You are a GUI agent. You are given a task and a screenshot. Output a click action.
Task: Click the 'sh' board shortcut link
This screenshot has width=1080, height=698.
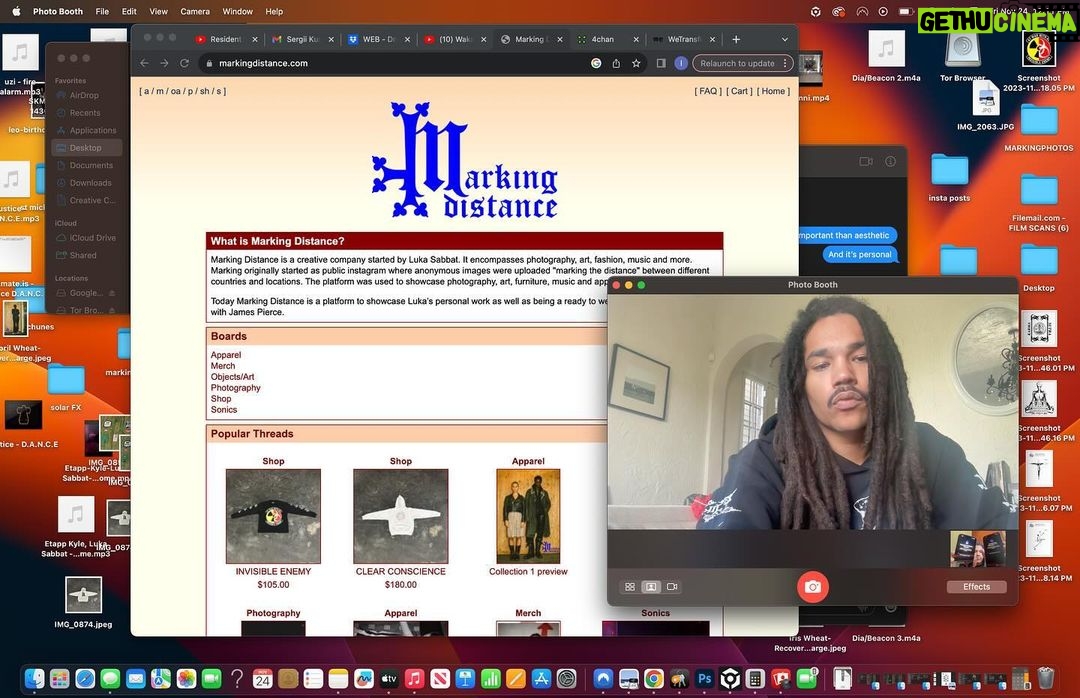[204, 91]
